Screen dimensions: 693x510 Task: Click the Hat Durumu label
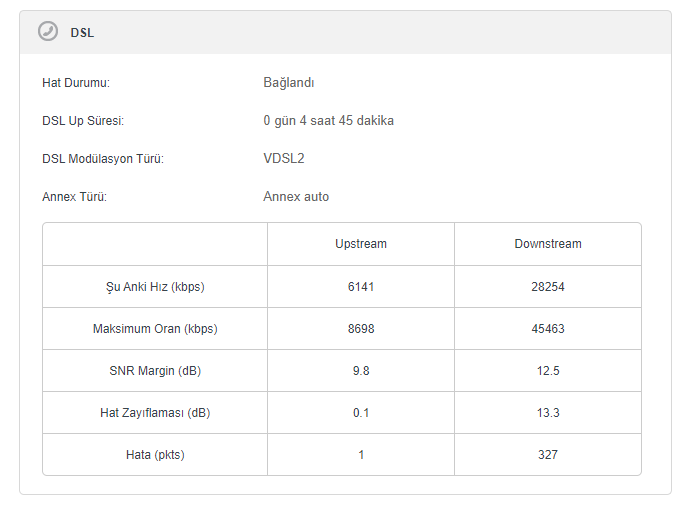(x=76, y=83)
